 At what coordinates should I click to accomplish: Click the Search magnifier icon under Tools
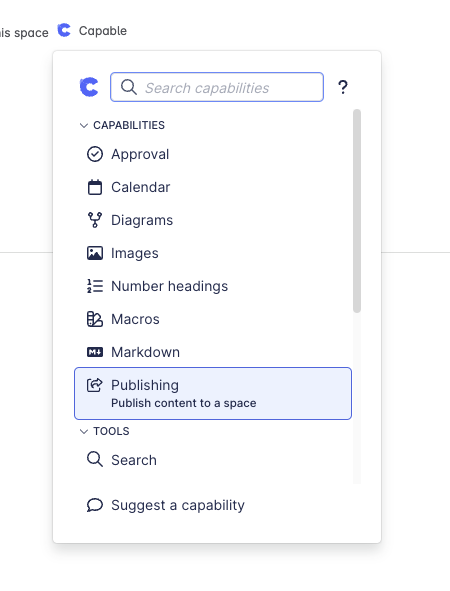95,460
